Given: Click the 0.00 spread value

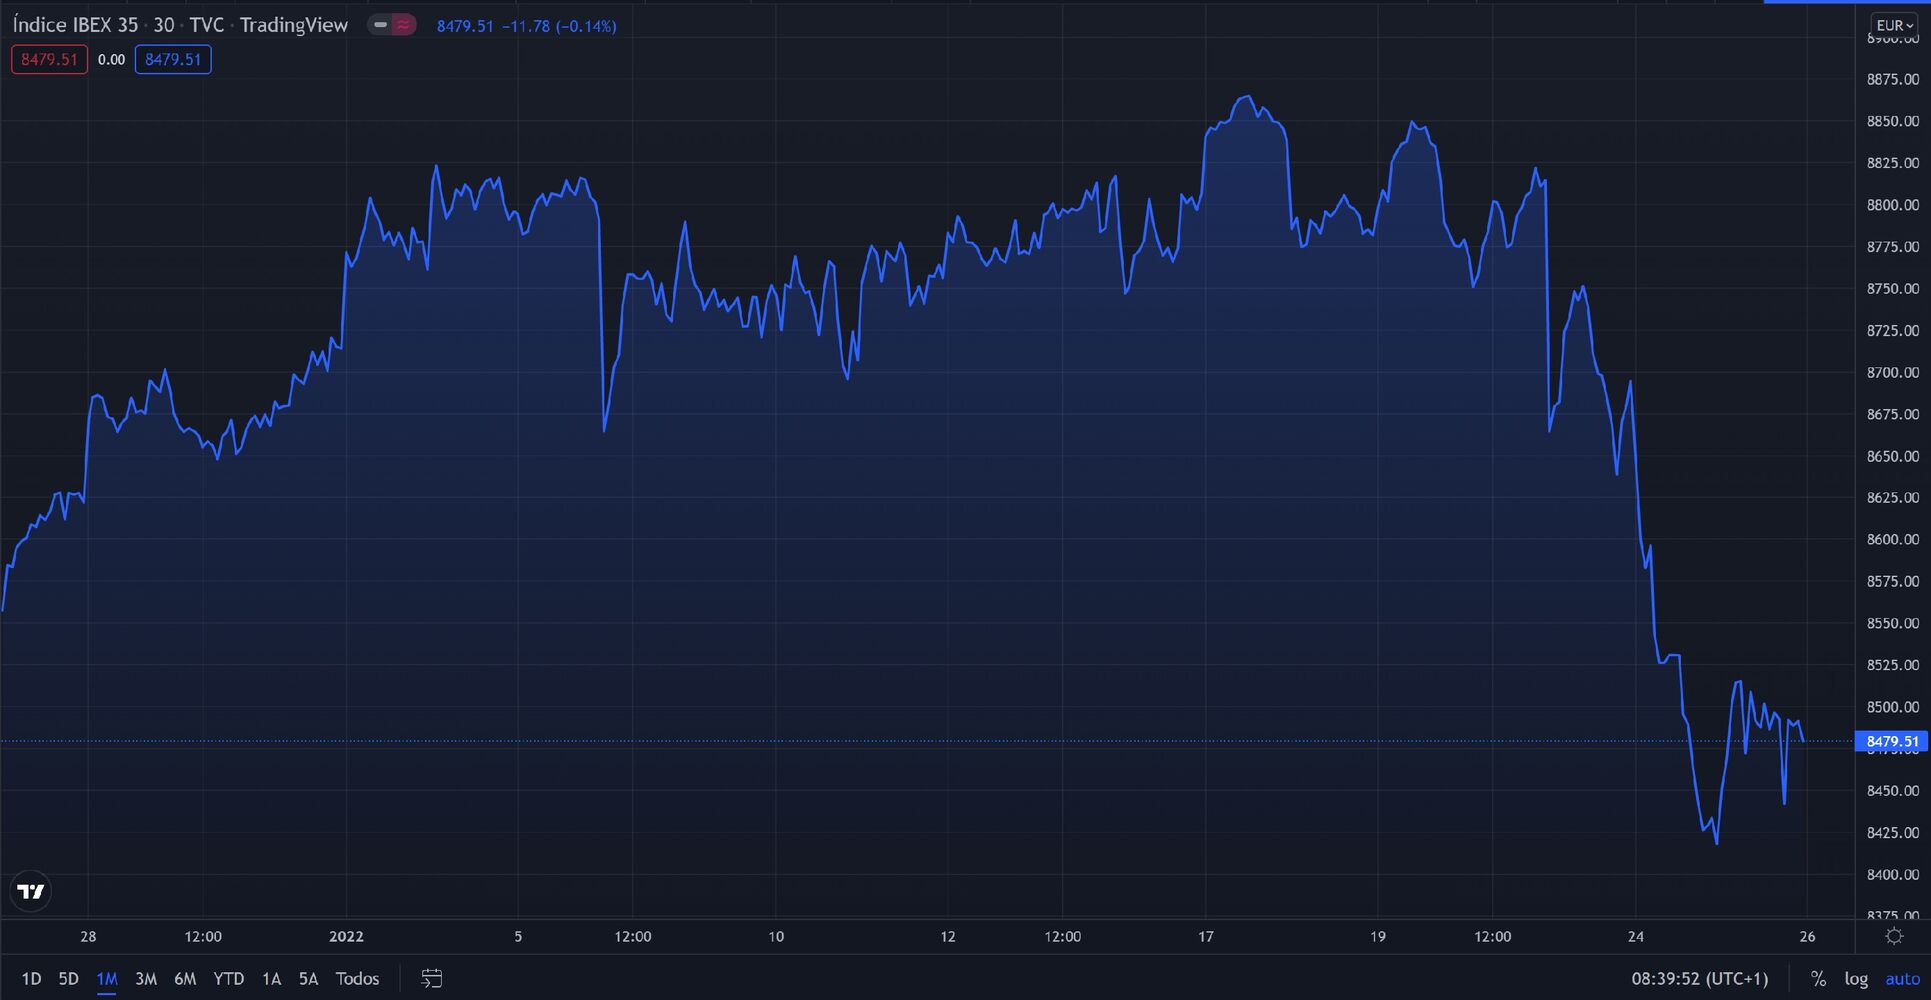Looking at the screenshot, I should 111,59.
